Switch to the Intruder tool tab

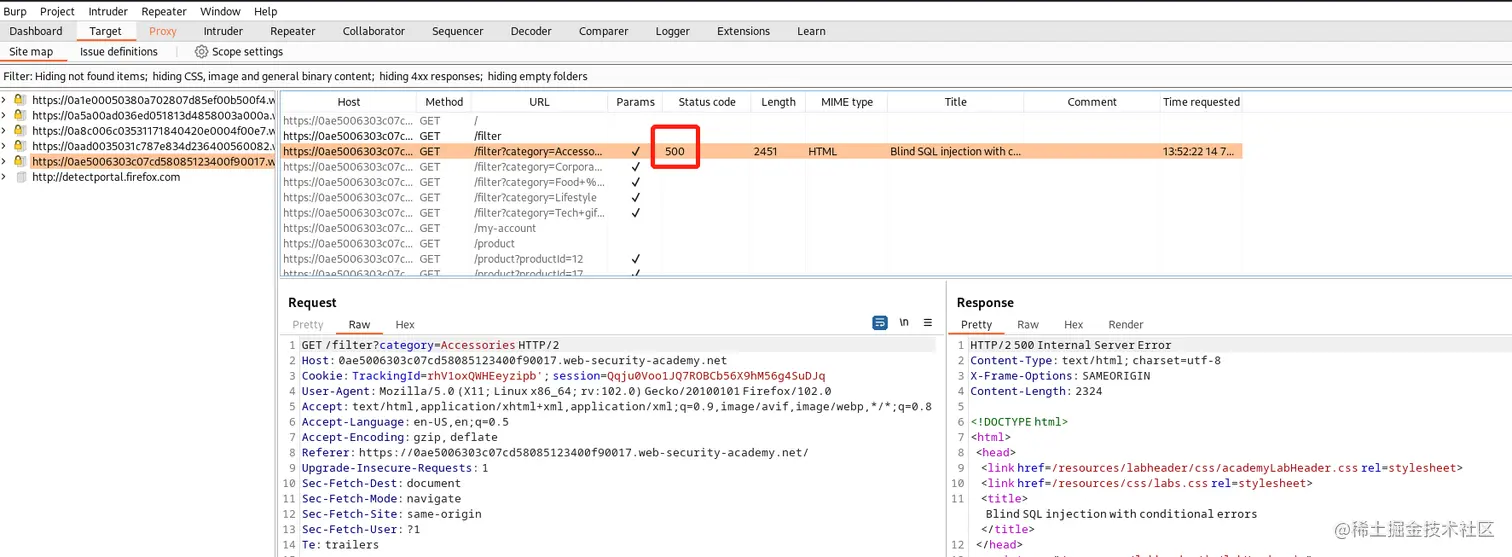[223, 31]
